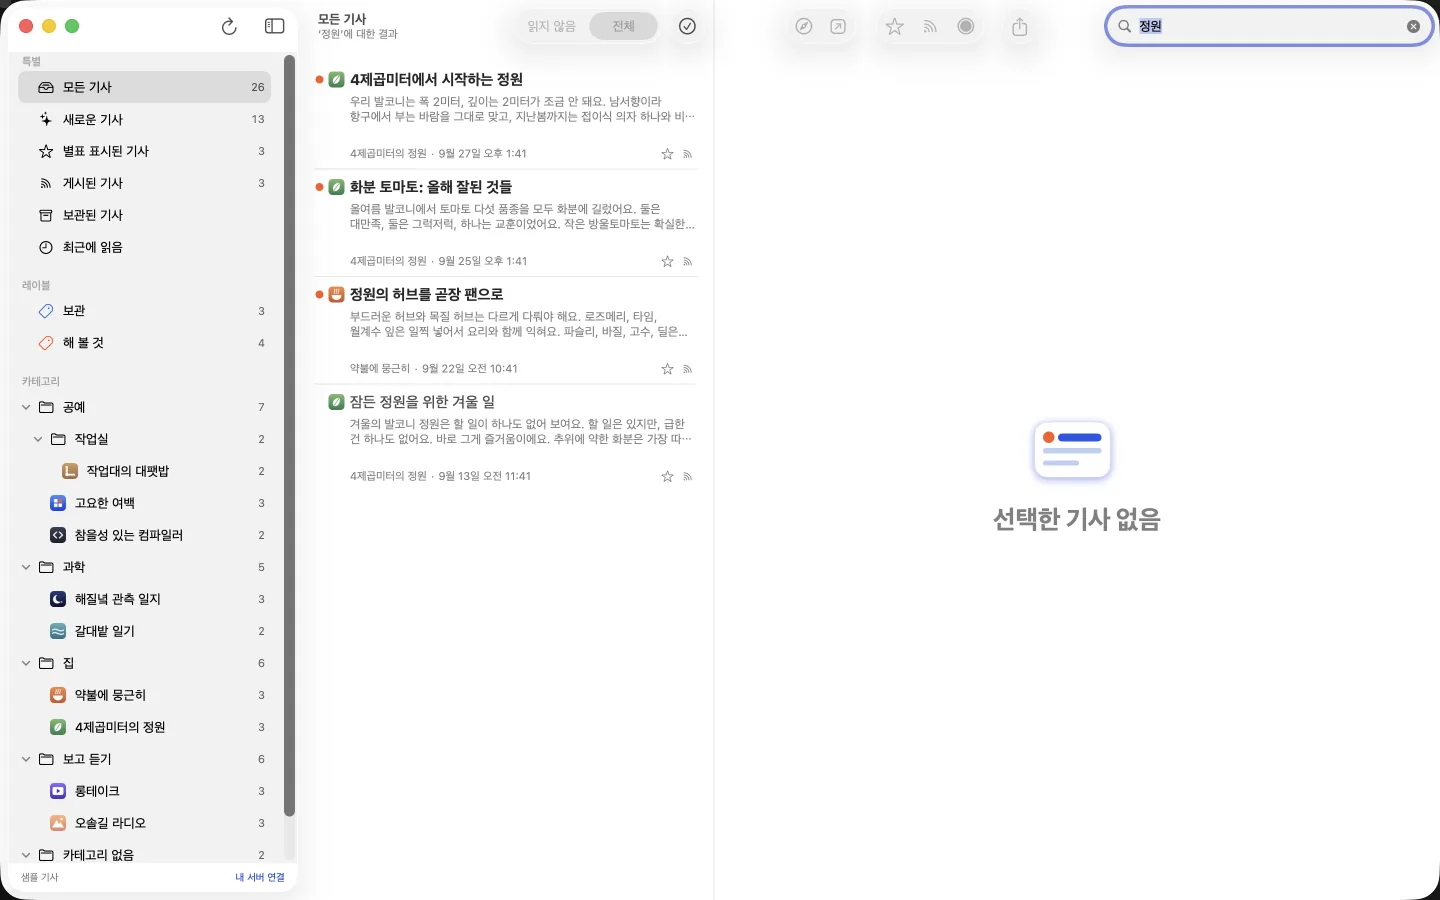Select the 해 볼 것 label
1440x900 pixels.
pyautogui.click(x=144, y=343)
